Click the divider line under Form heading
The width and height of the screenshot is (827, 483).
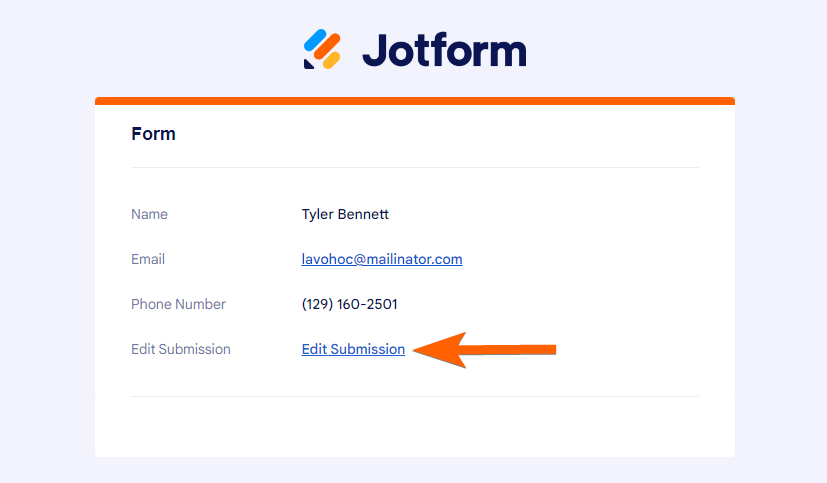point(415,167)
